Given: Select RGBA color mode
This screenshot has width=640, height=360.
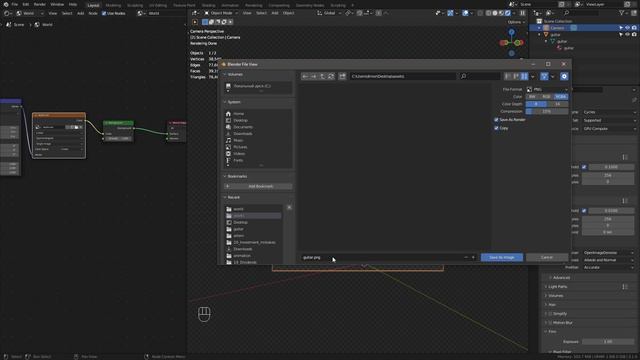Looking at the screenshot, I should (561, 97).
